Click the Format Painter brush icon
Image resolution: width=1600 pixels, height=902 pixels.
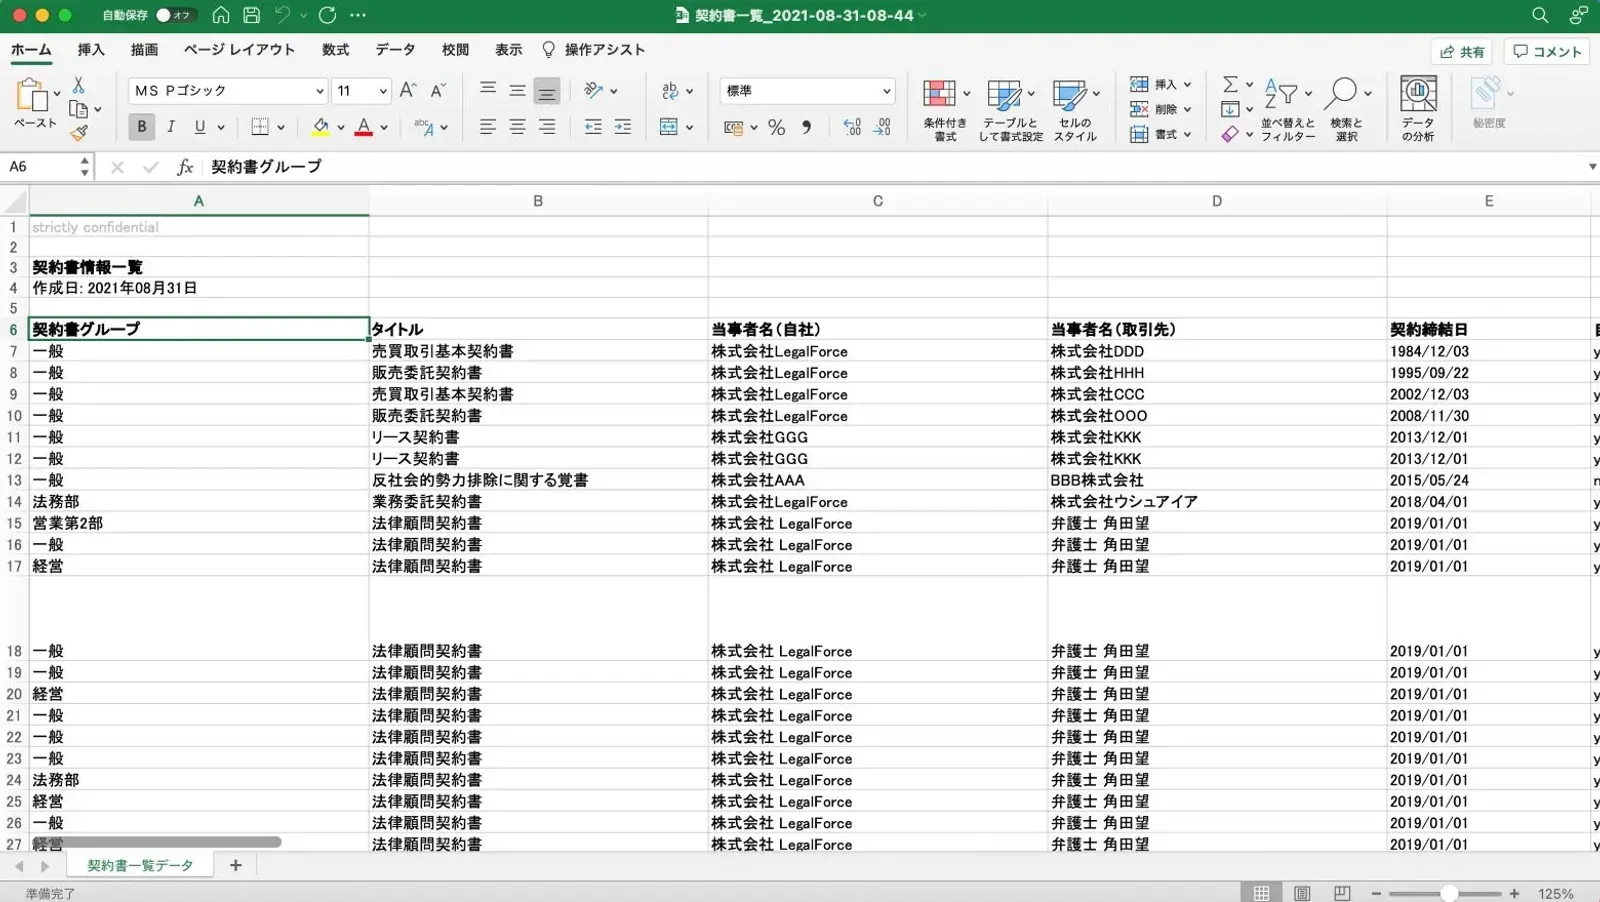coord(79,132)
